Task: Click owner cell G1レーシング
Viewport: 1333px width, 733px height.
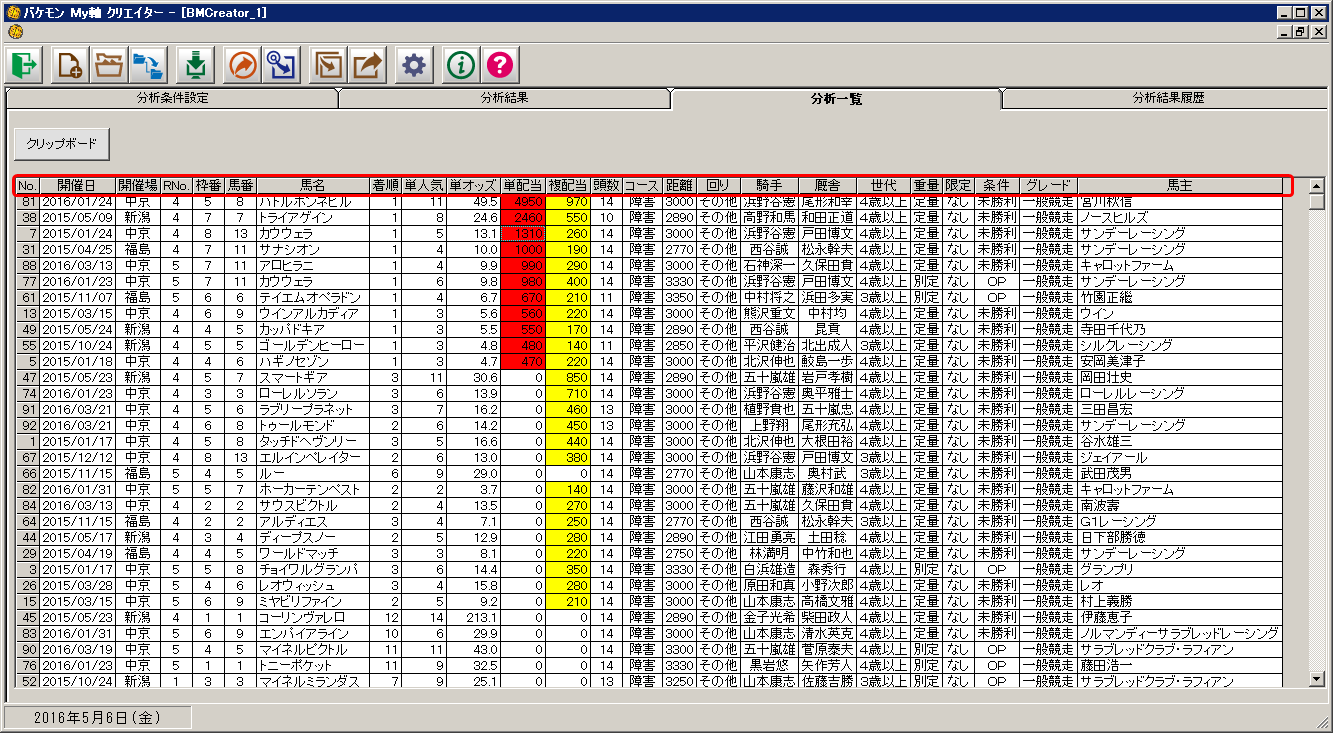Action: click(1179, 521)
